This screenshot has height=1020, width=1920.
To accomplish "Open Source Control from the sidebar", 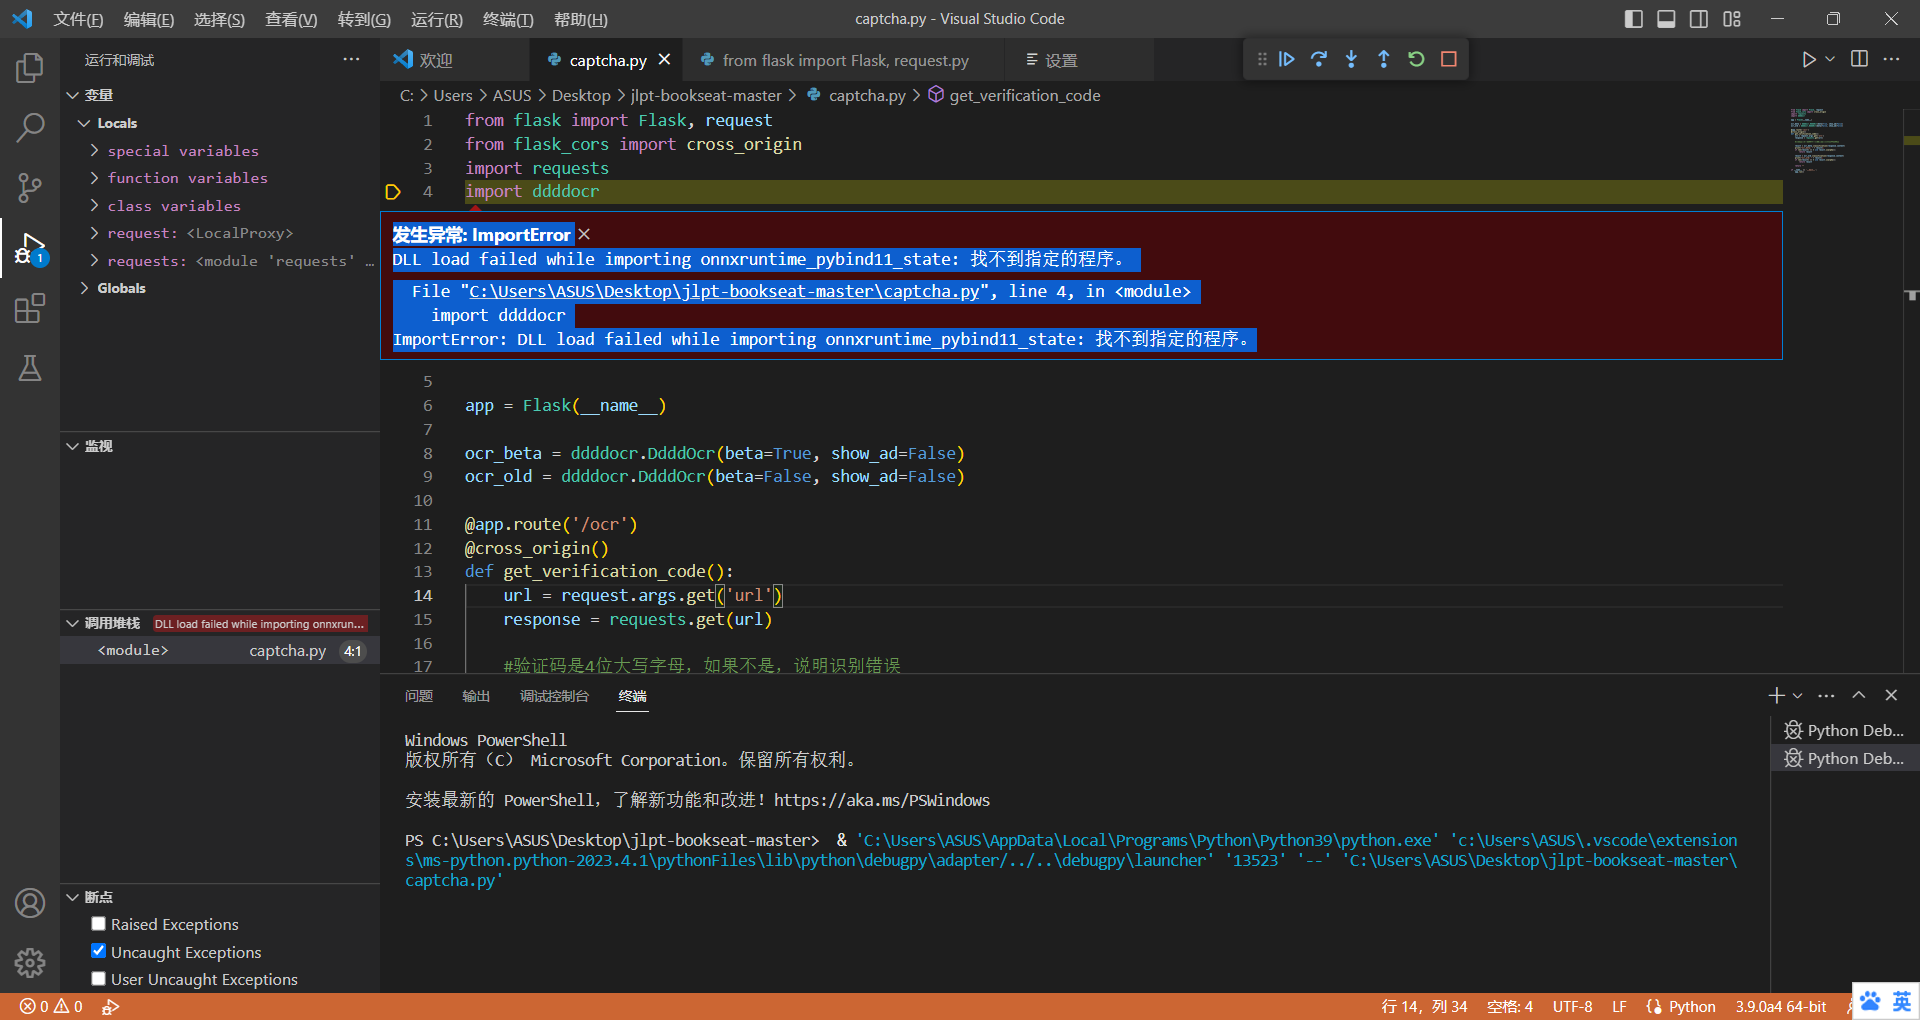I will [30, 188].
